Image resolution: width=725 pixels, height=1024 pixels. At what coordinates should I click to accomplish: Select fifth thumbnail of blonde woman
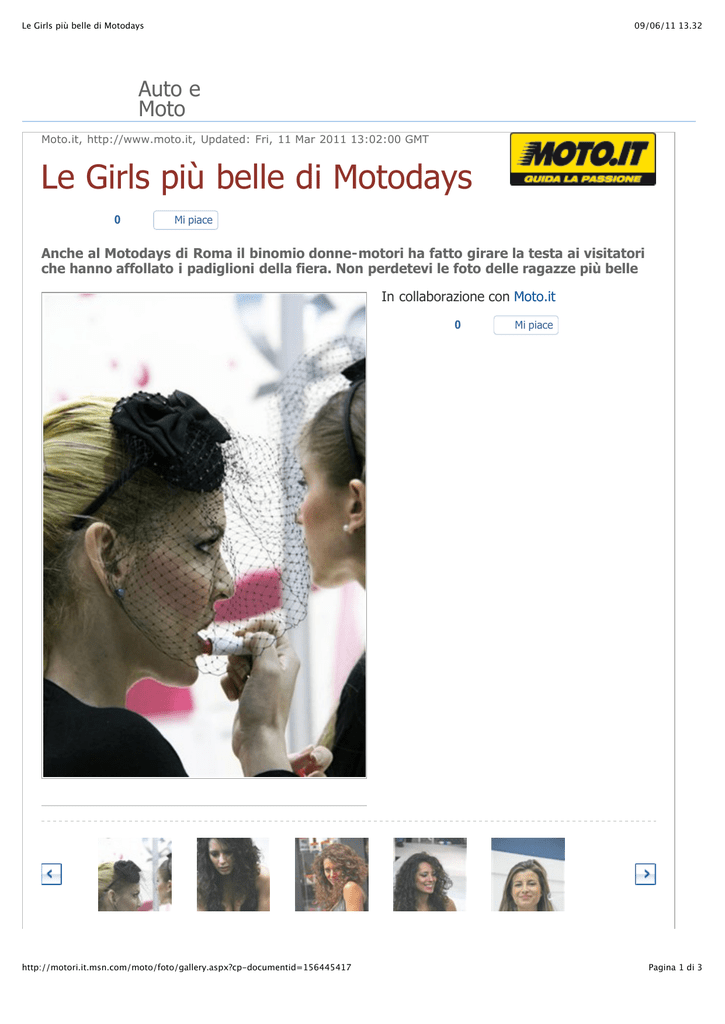click(x=528, y=874)
